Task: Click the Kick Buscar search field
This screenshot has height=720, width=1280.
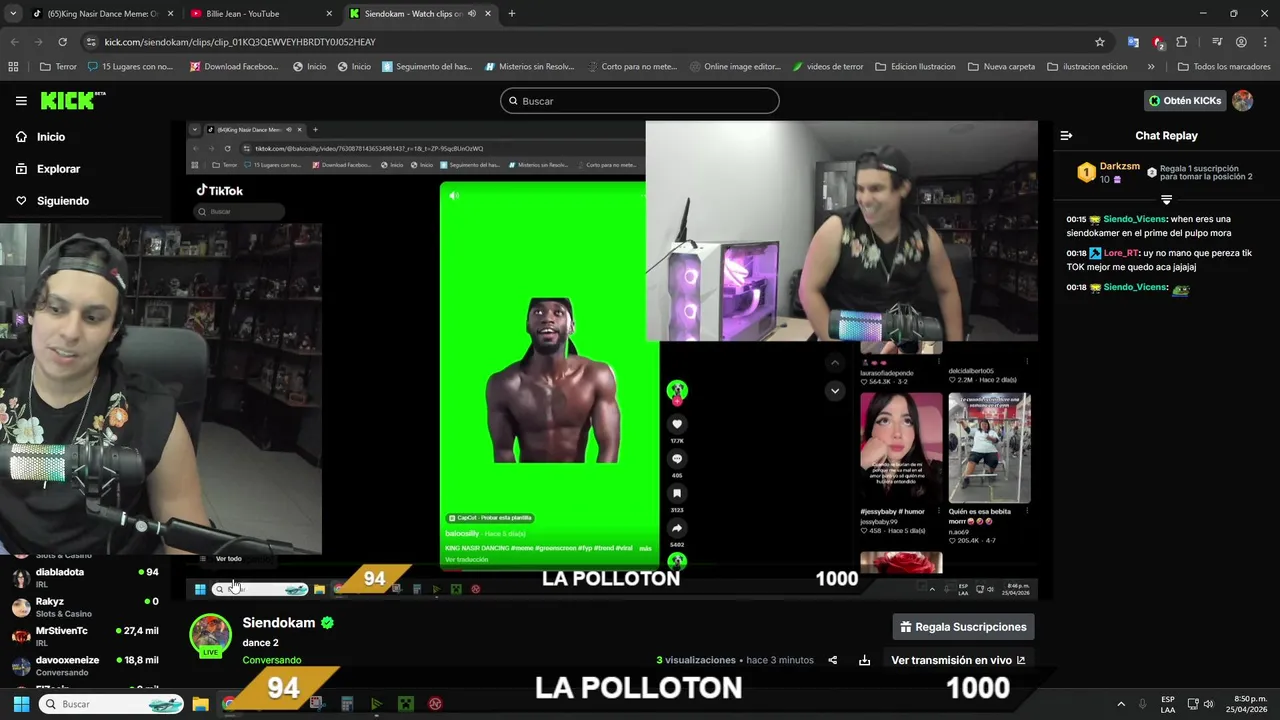Action: tap(640, 101)
